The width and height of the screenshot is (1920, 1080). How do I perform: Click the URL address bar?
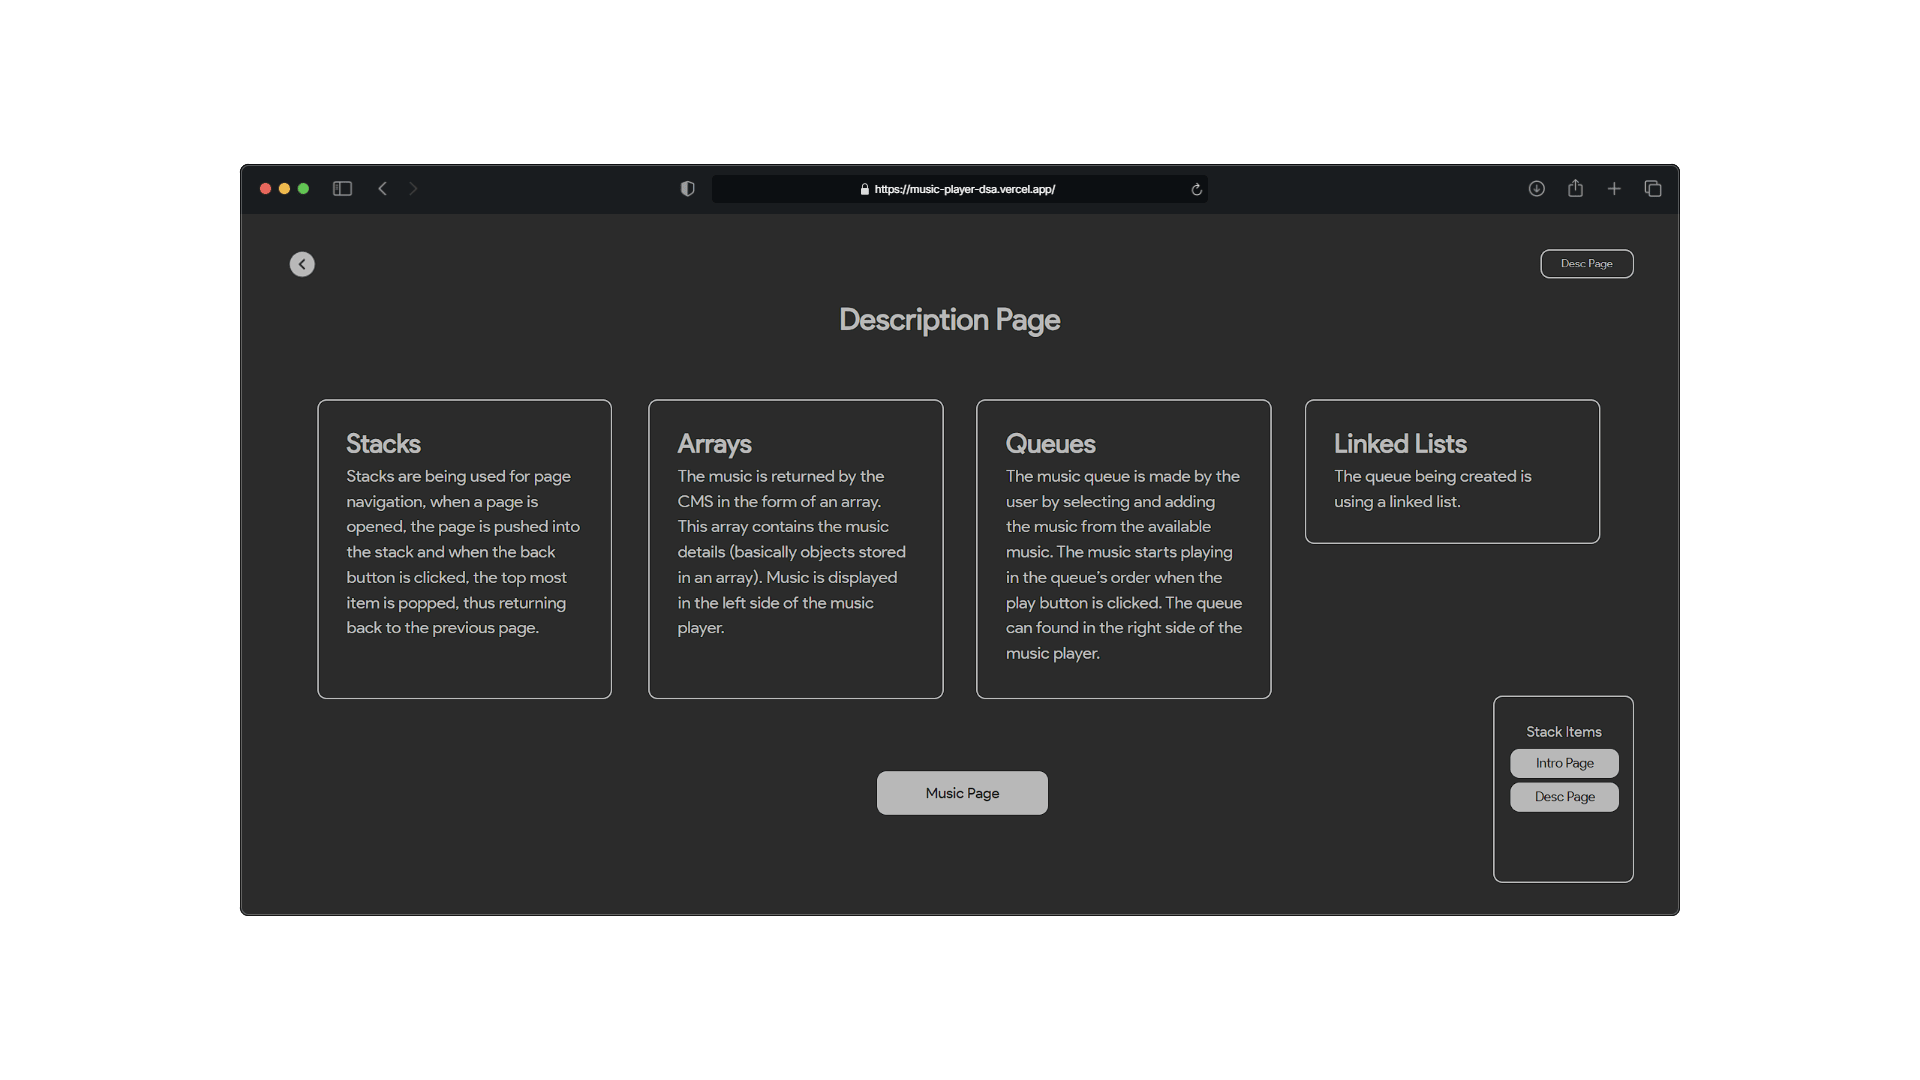tap(960, 189)
